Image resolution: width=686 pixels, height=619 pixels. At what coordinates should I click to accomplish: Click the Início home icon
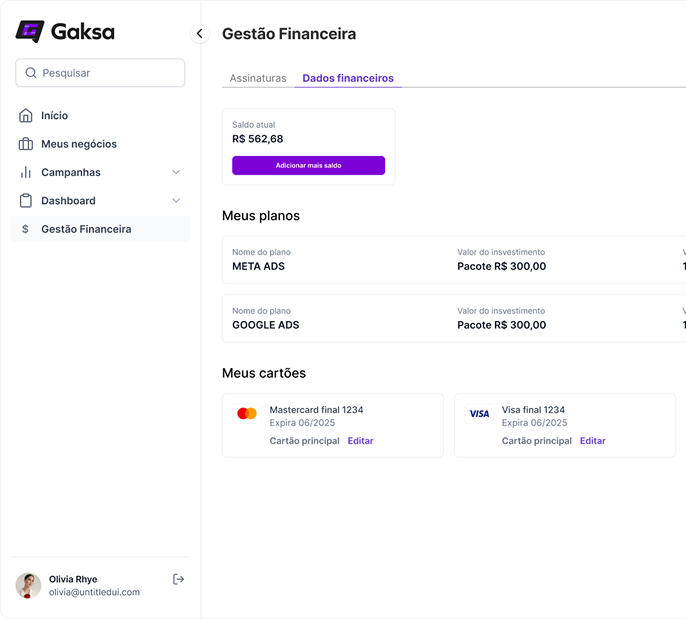click(26, 116)
